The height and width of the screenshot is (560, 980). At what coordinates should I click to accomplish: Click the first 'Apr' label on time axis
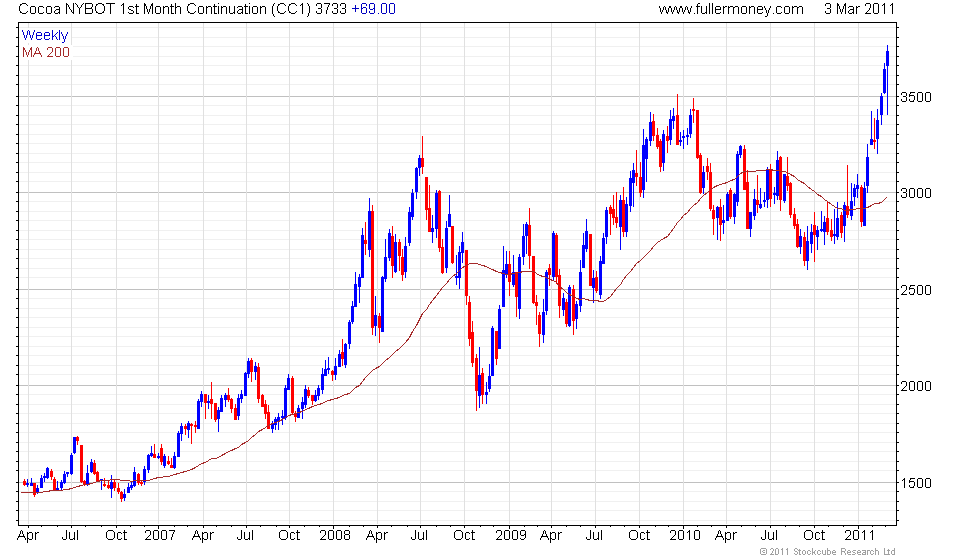(x=28, y=536)
